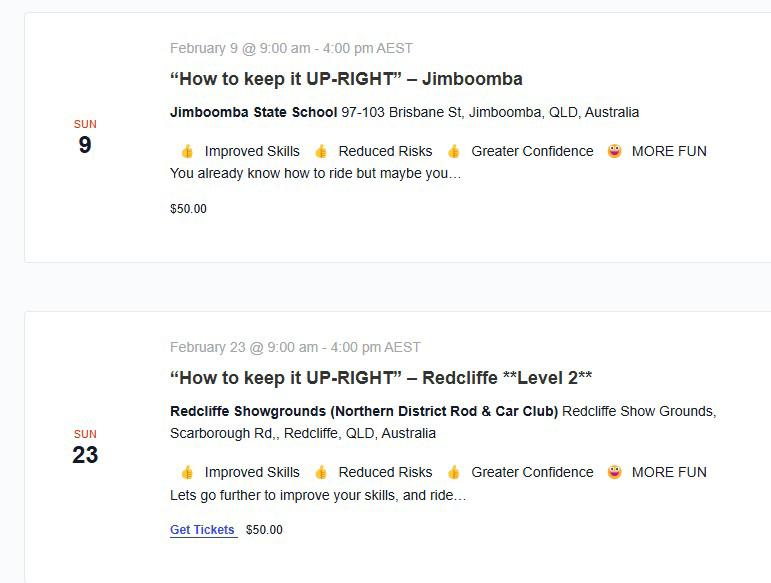
Task: Click thumbs-up icon beside Reduced Risks, Redcliffe
Action: (x=321, y=473)
